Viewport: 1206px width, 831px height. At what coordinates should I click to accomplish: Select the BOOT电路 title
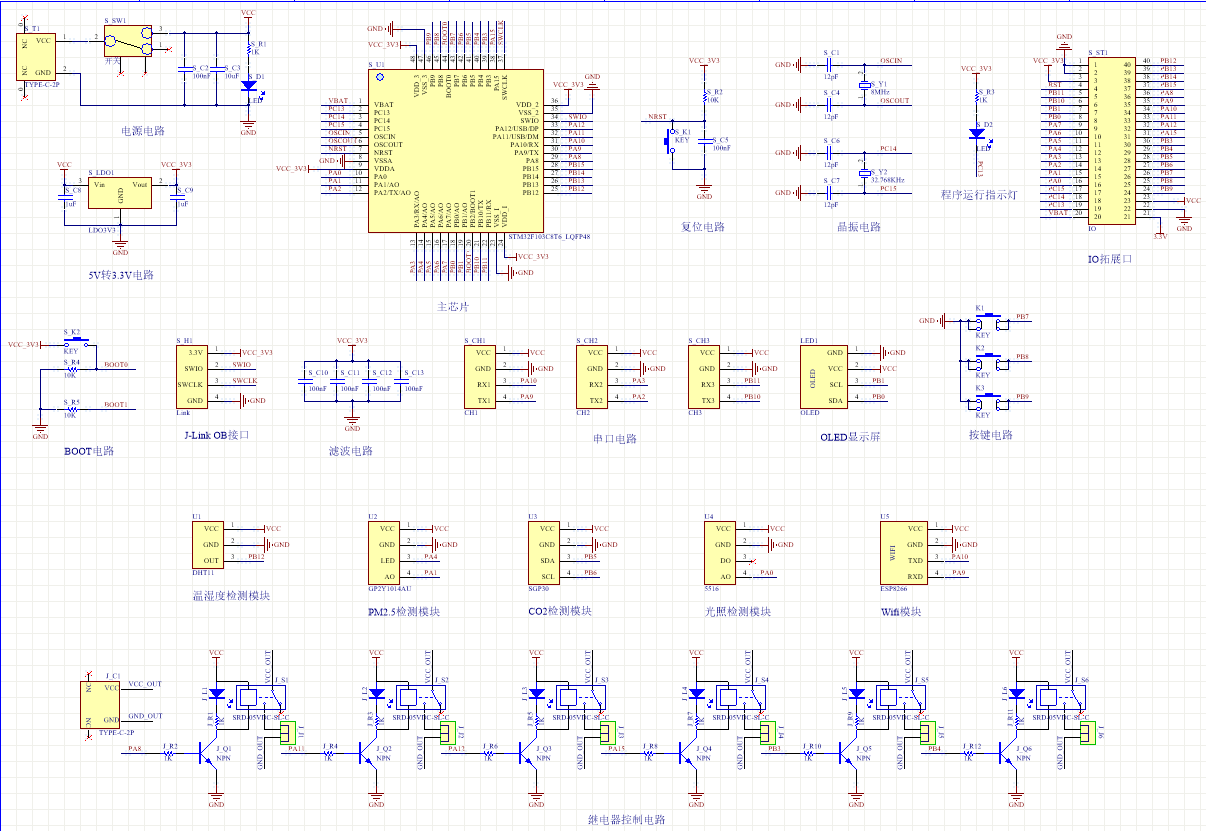[x=89, y=451]
